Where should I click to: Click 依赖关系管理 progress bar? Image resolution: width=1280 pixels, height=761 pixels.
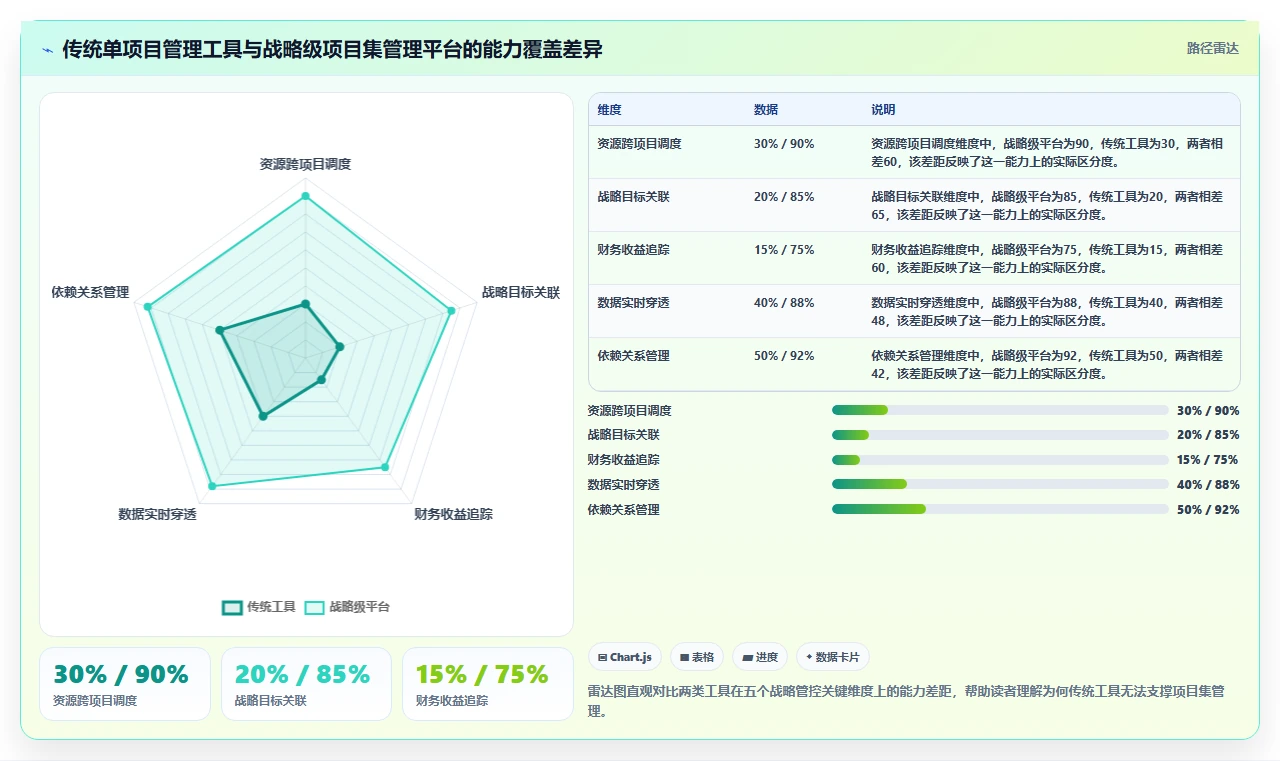[x=1000, y=509]
